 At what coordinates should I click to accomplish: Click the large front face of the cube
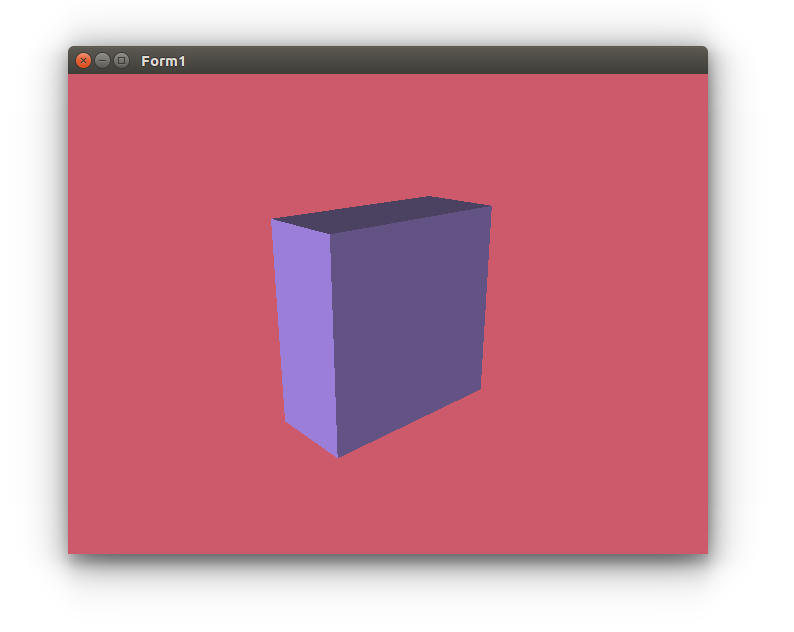[x=410, y=324]
